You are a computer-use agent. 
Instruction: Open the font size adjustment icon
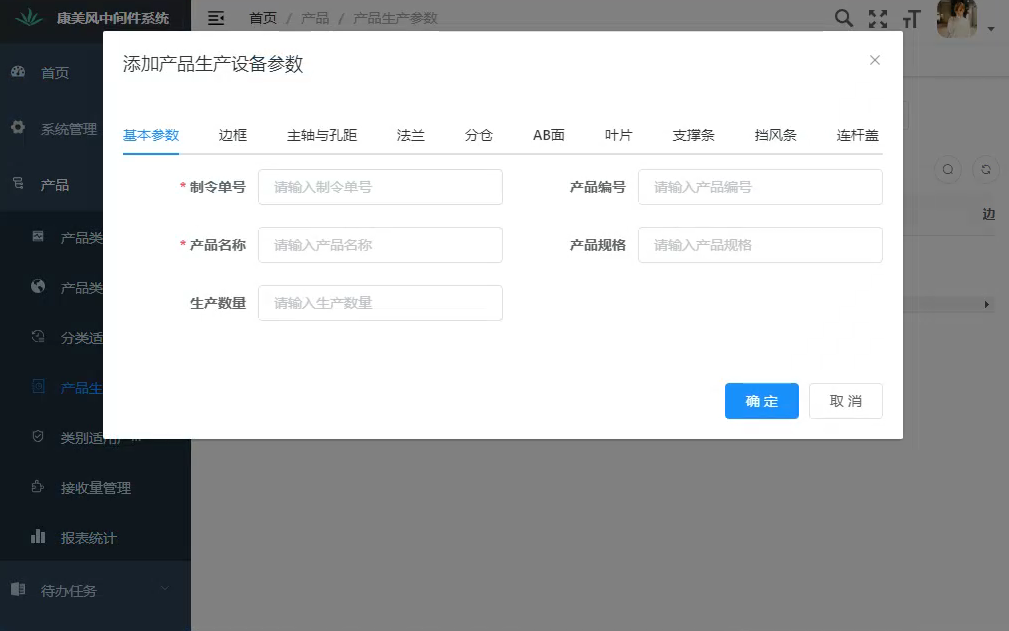coord(910,19)
